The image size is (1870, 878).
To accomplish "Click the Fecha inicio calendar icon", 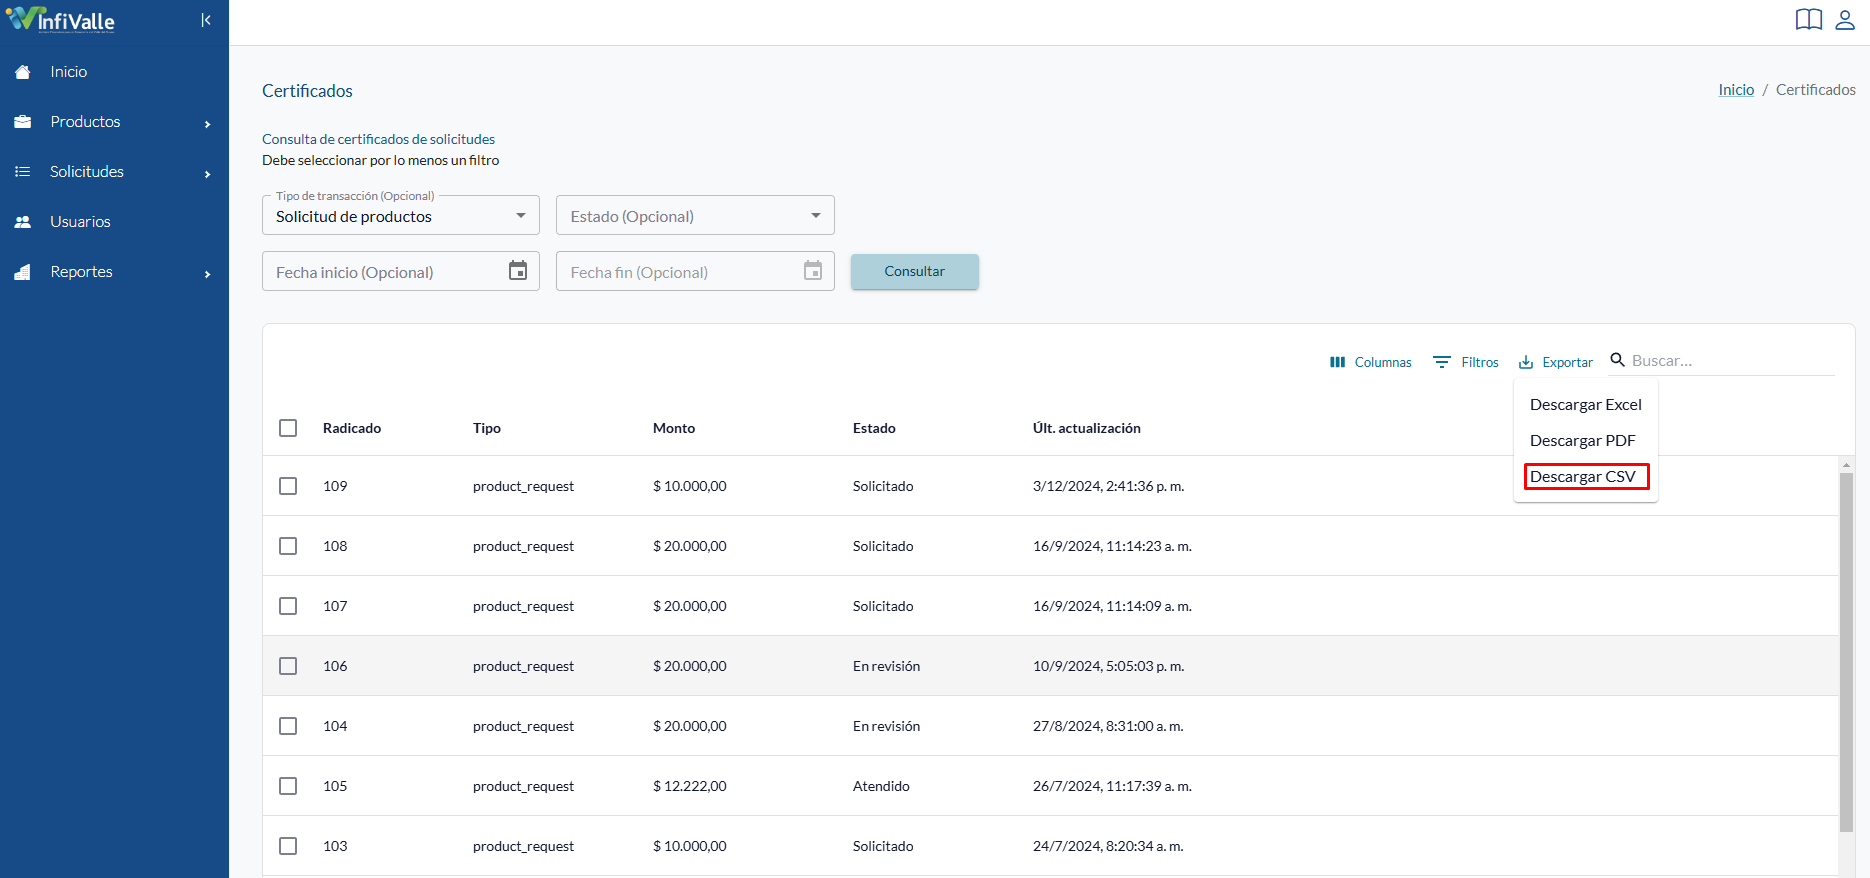I will (518, 271).
